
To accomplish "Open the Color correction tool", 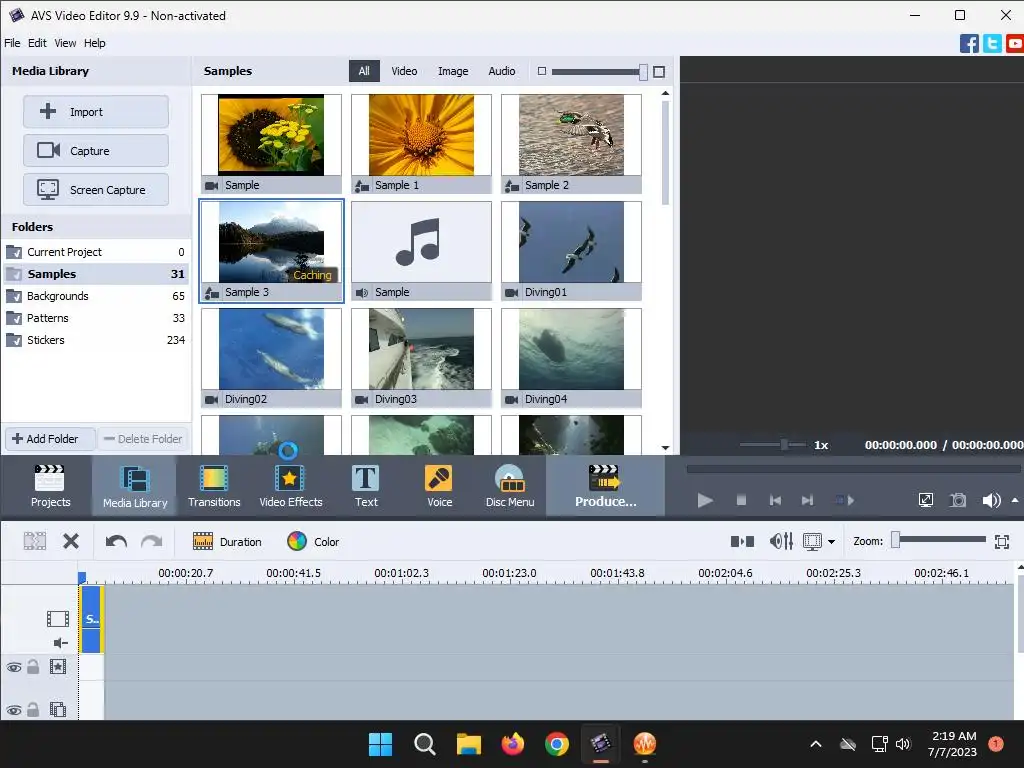I will 313,541.
